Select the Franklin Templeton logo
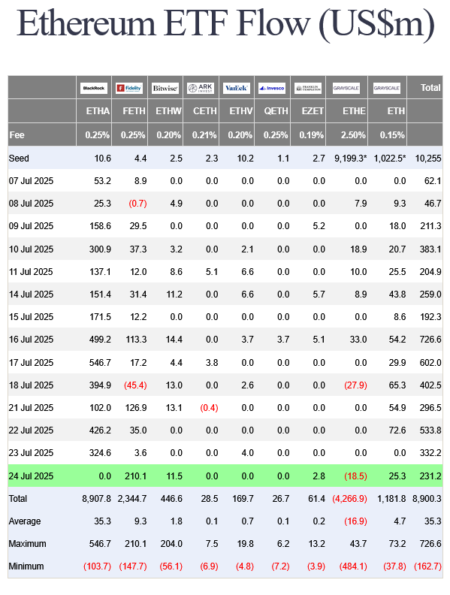The height and width of the screenshot is (595, 450). [x=308, y=88]
